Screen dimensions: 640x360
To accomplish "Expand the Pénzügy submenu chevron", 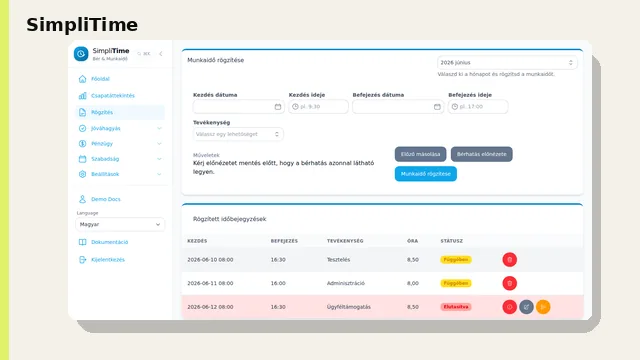I will coord(159,144).
